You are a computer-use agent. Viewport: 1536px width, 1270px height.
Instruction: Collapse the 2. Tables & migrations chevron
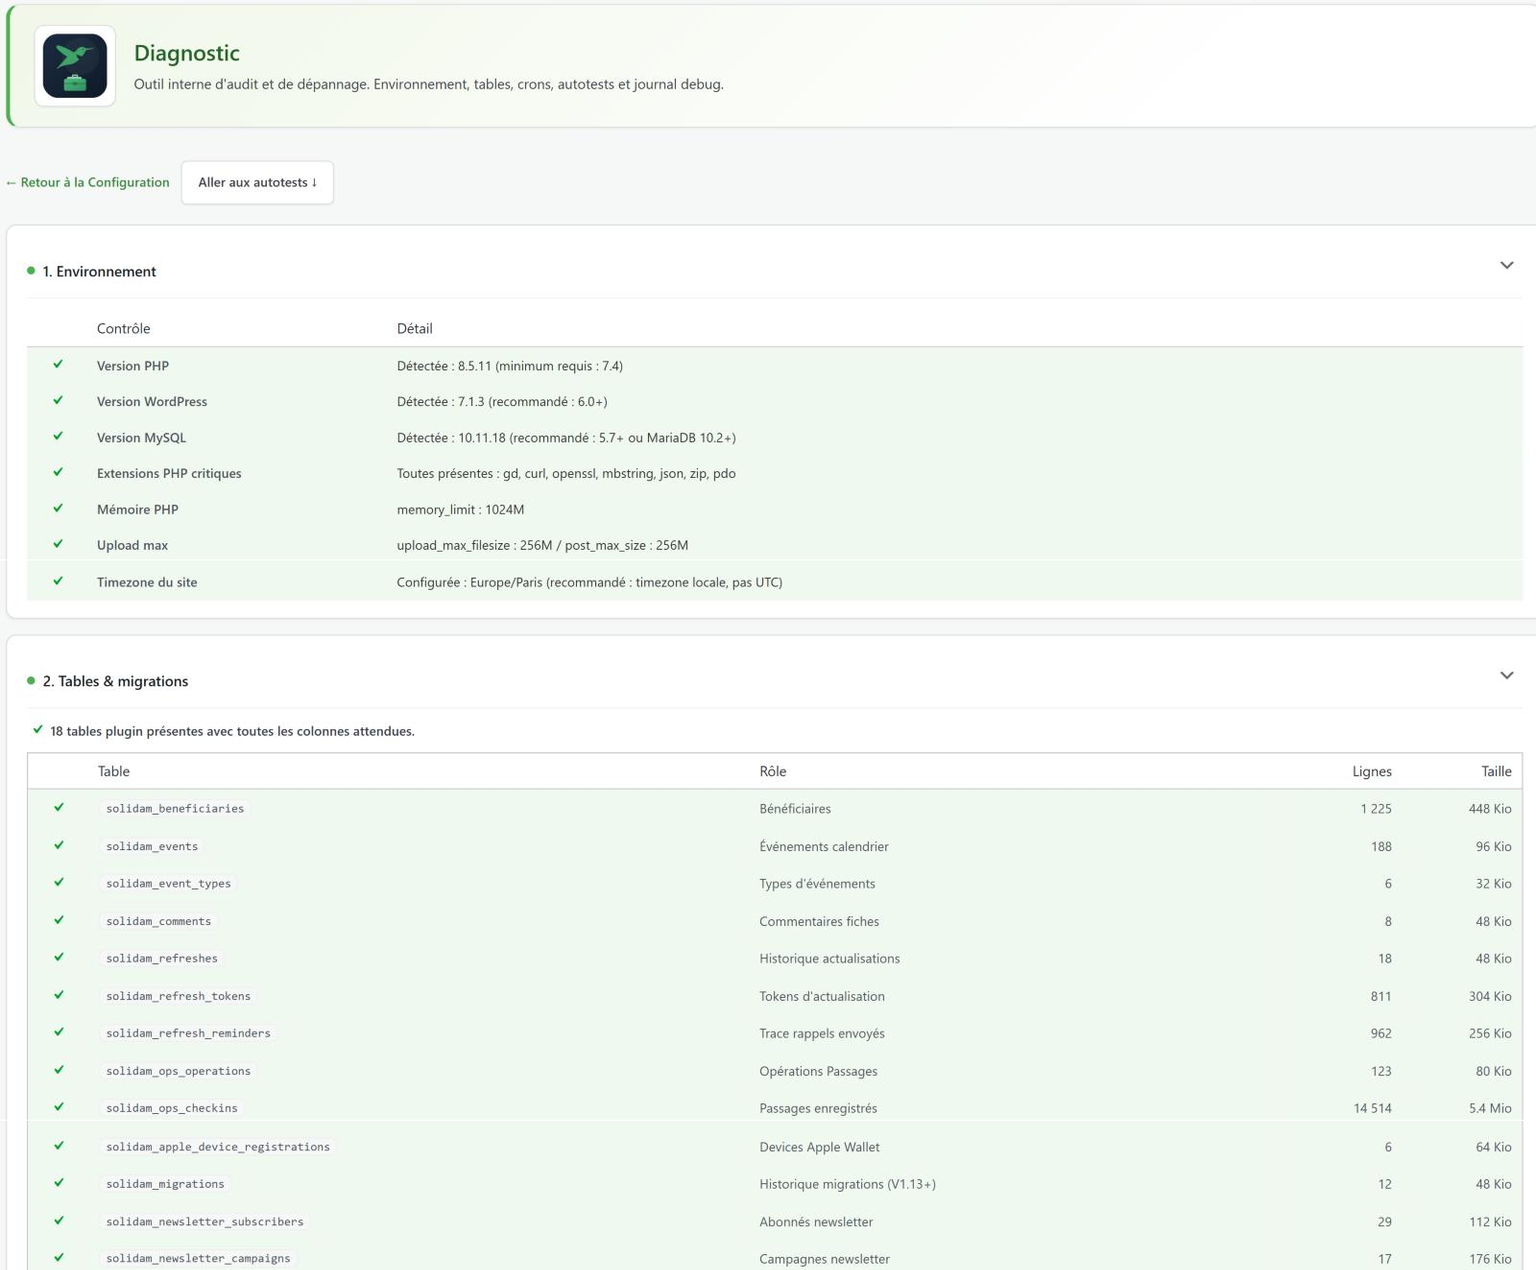(1506, 675)
